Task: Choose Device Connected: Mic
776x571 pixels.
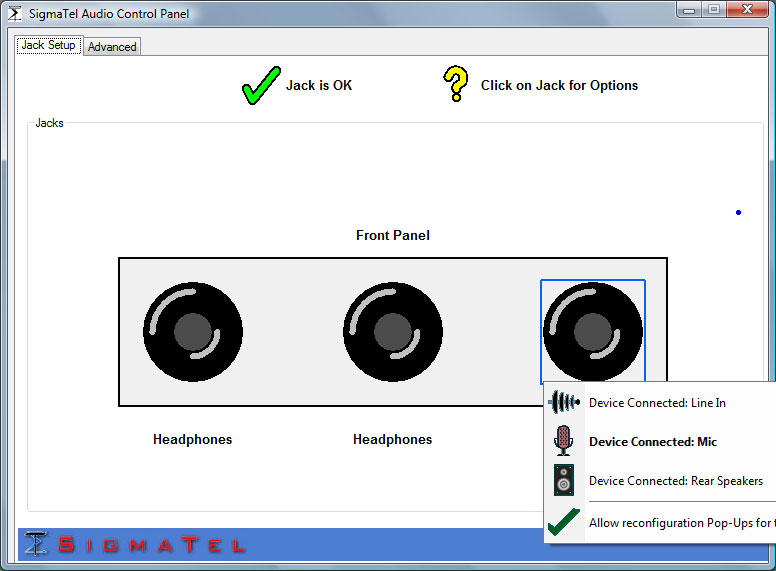Action: 660,441
